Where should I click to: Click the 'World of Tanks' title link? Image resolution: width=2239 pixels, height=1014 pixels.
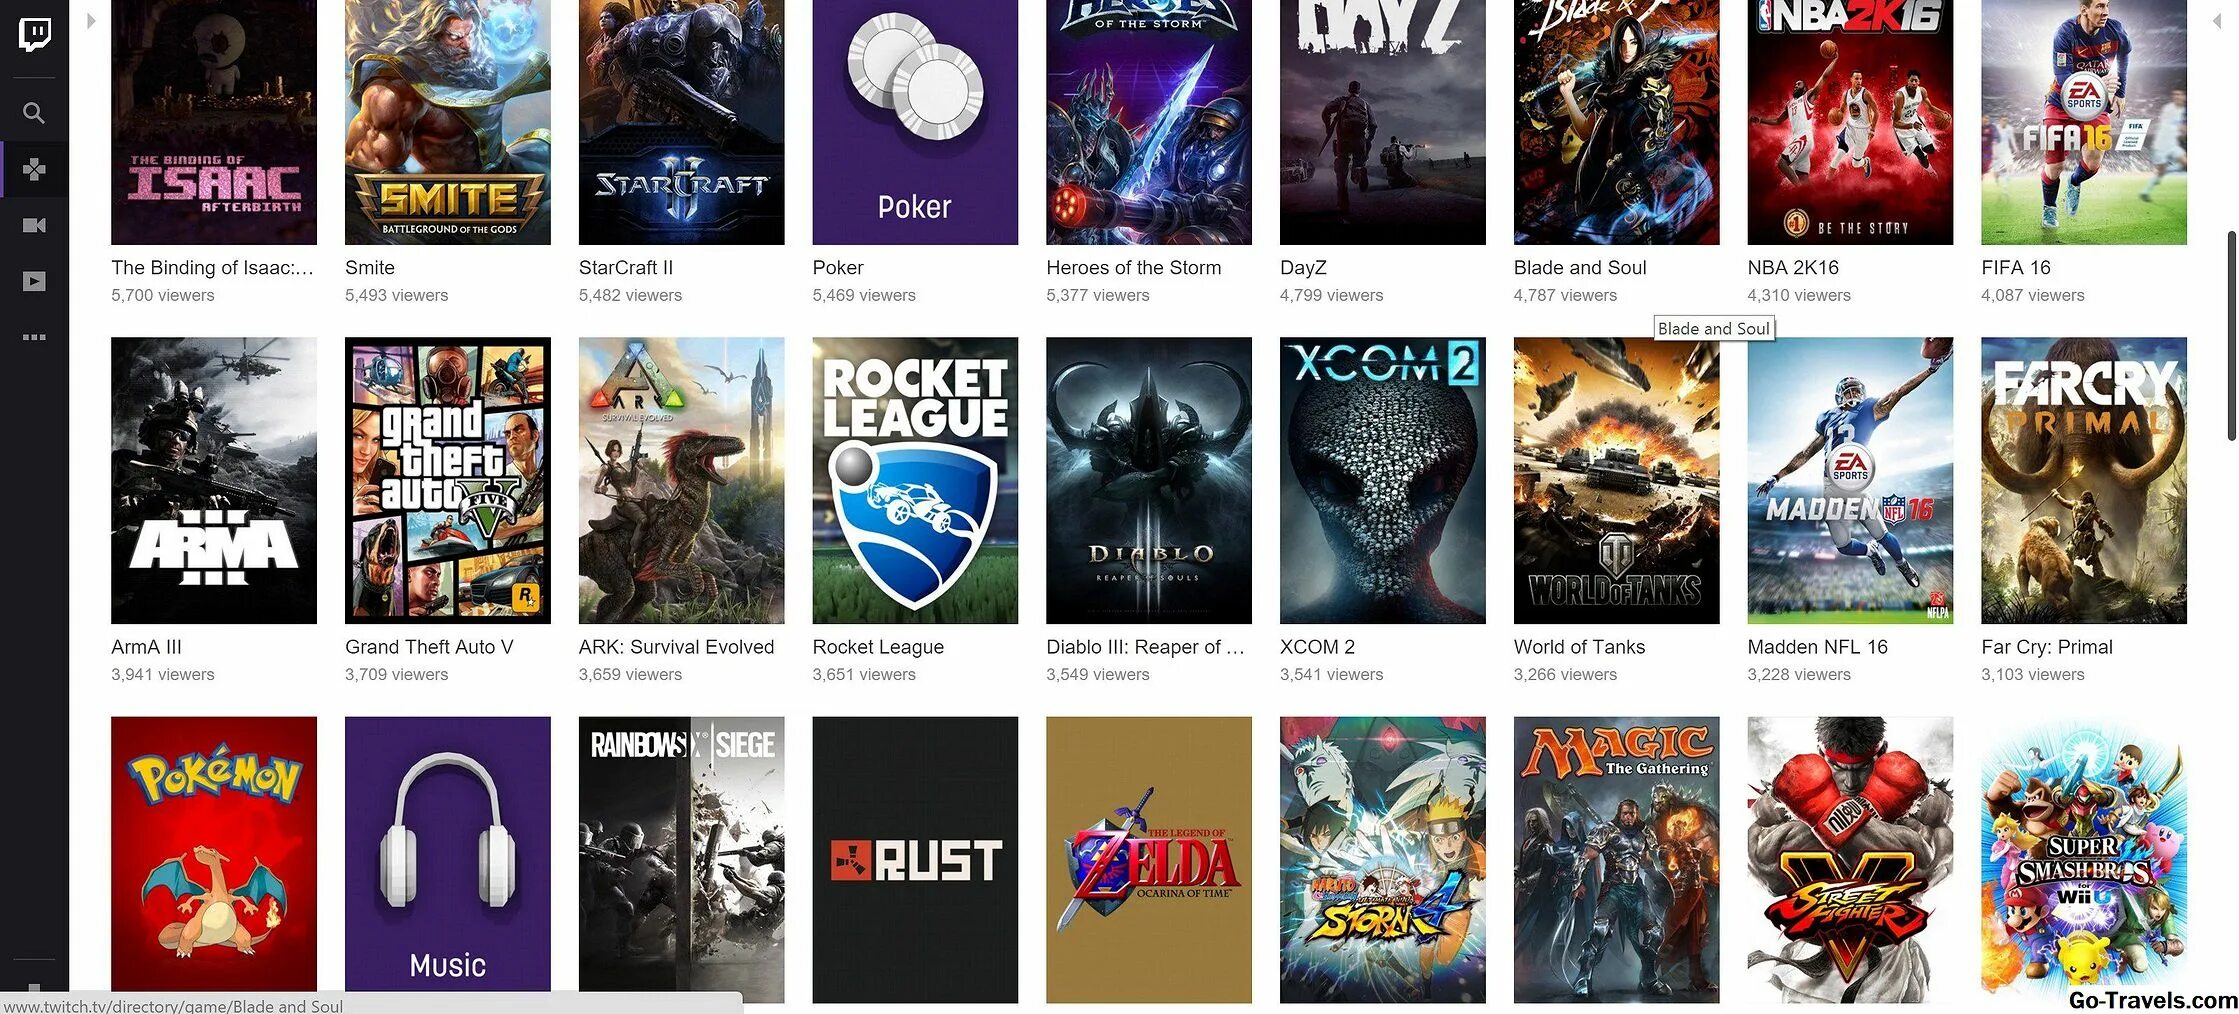coord(1580,647)
